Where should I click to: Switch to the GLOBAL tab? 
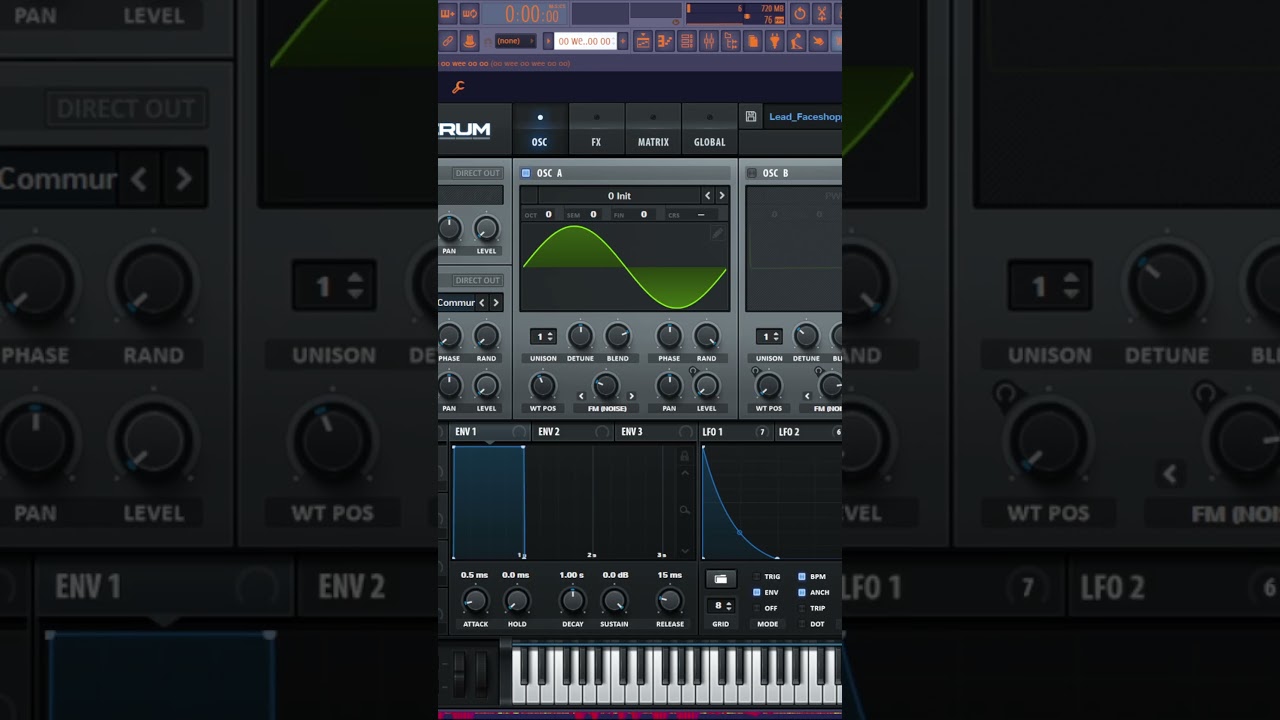[709, 130]
